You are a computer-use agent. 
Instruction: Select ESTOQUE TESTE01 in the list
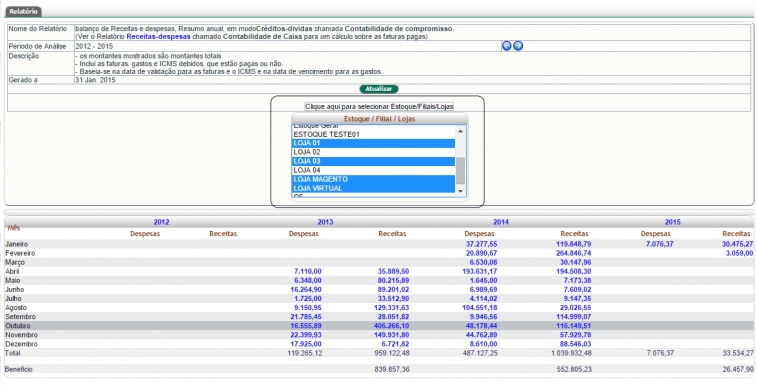point(373,134)
